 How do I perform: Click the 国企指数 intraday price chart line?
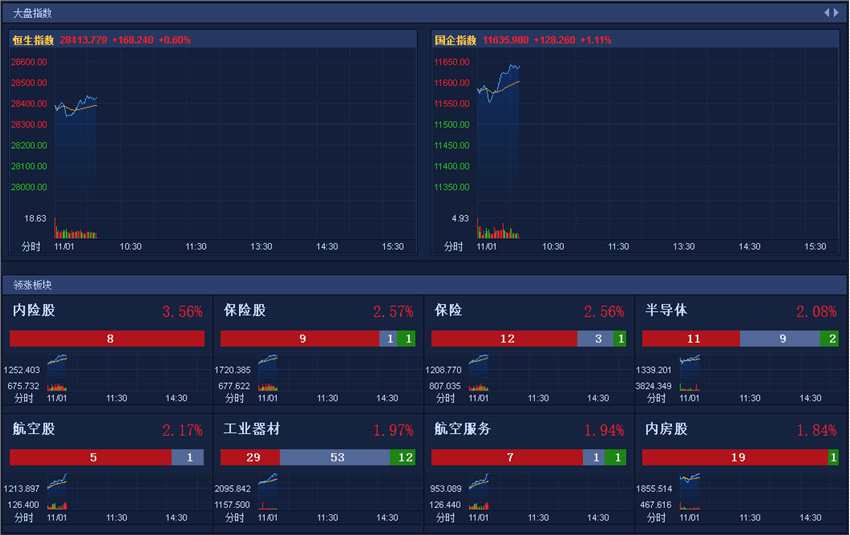coord(498,83)
